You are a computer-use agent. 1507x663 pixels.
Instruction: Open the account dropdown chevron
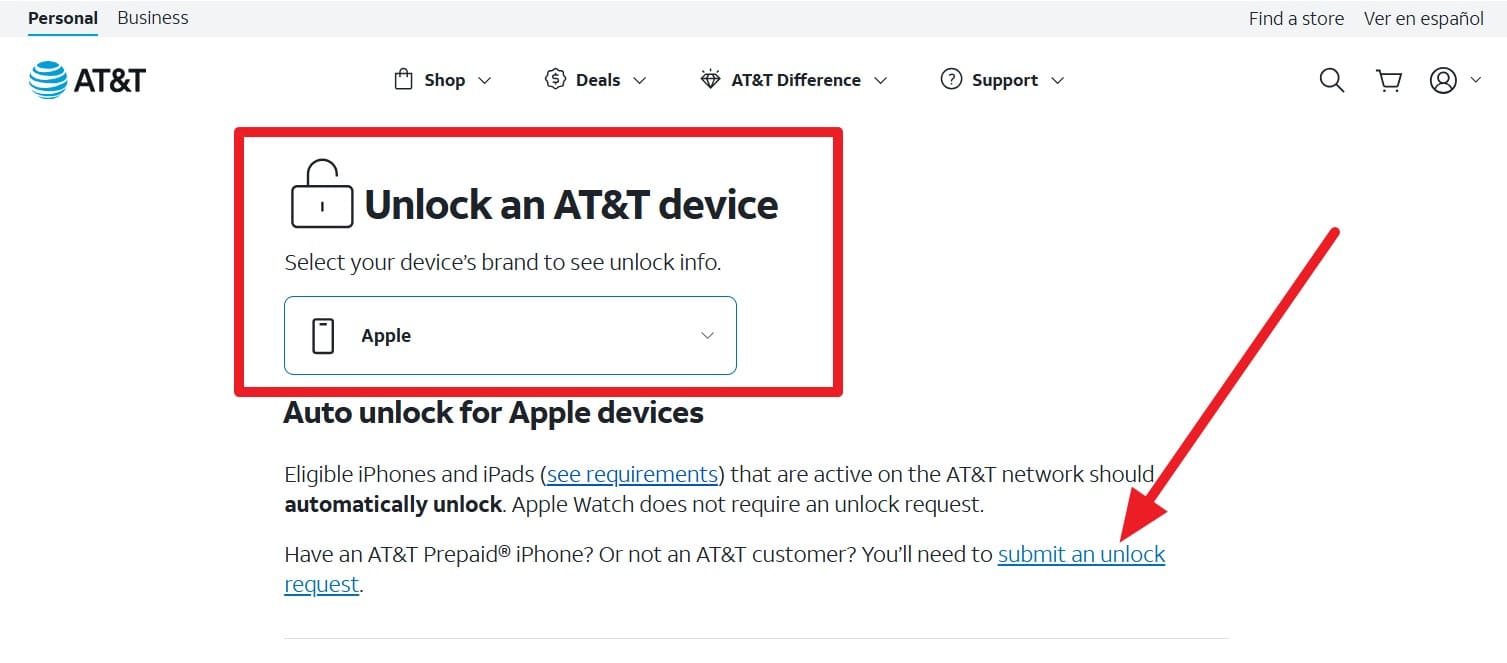[x=1475, y=80]
